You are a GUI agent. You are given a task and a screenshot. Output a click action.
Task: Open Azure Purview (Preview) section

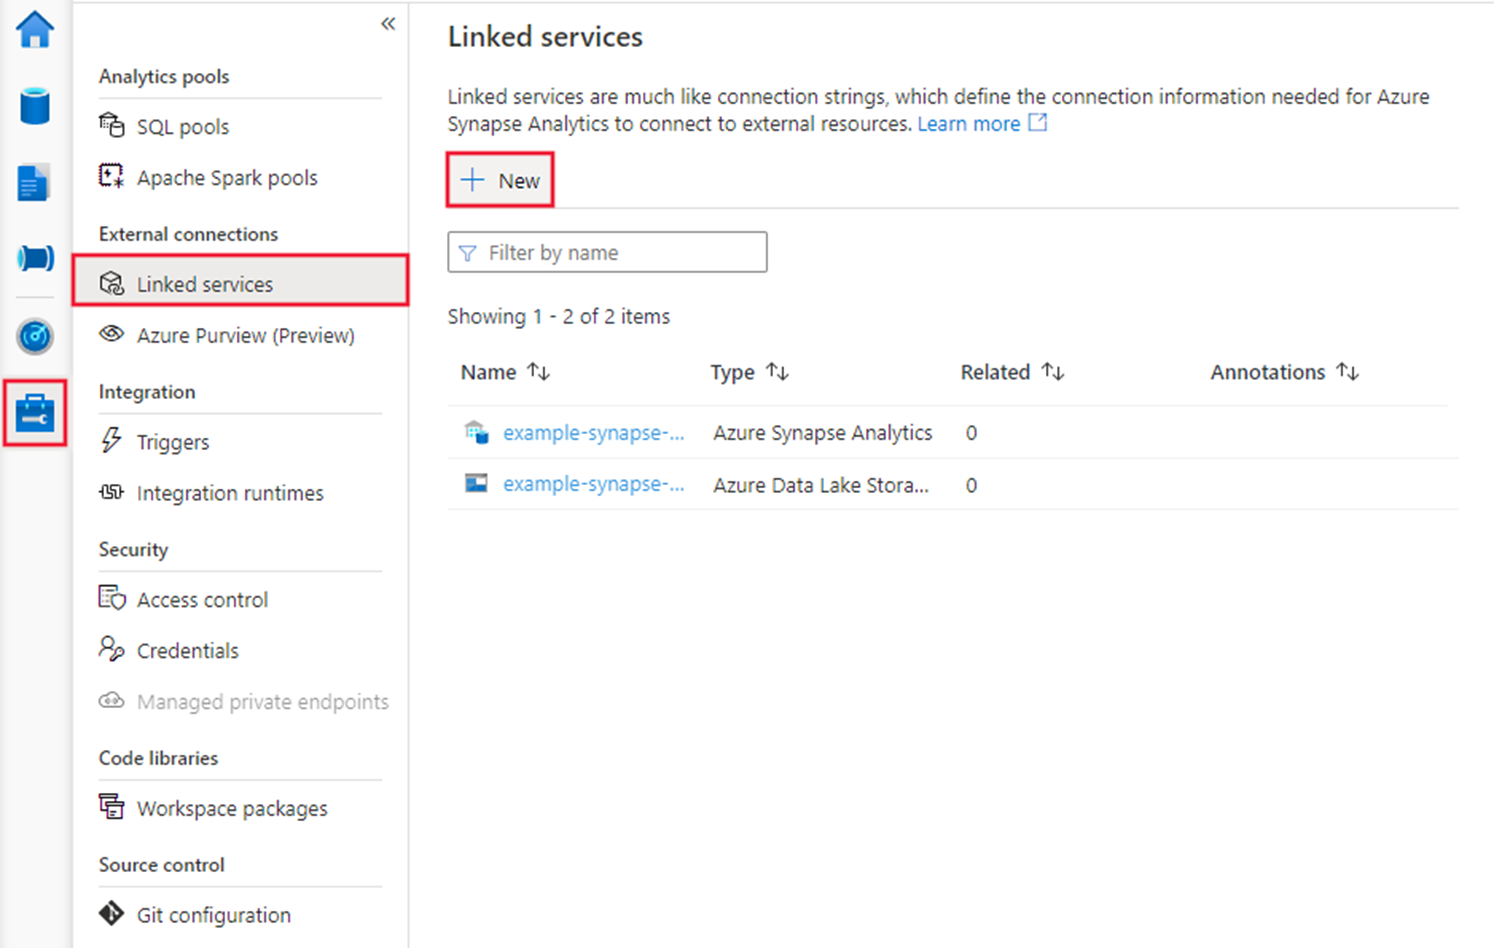click(246, 335)
